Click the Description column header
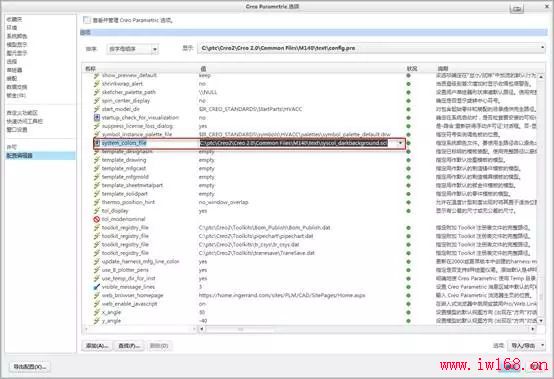 tap(443, 69)
